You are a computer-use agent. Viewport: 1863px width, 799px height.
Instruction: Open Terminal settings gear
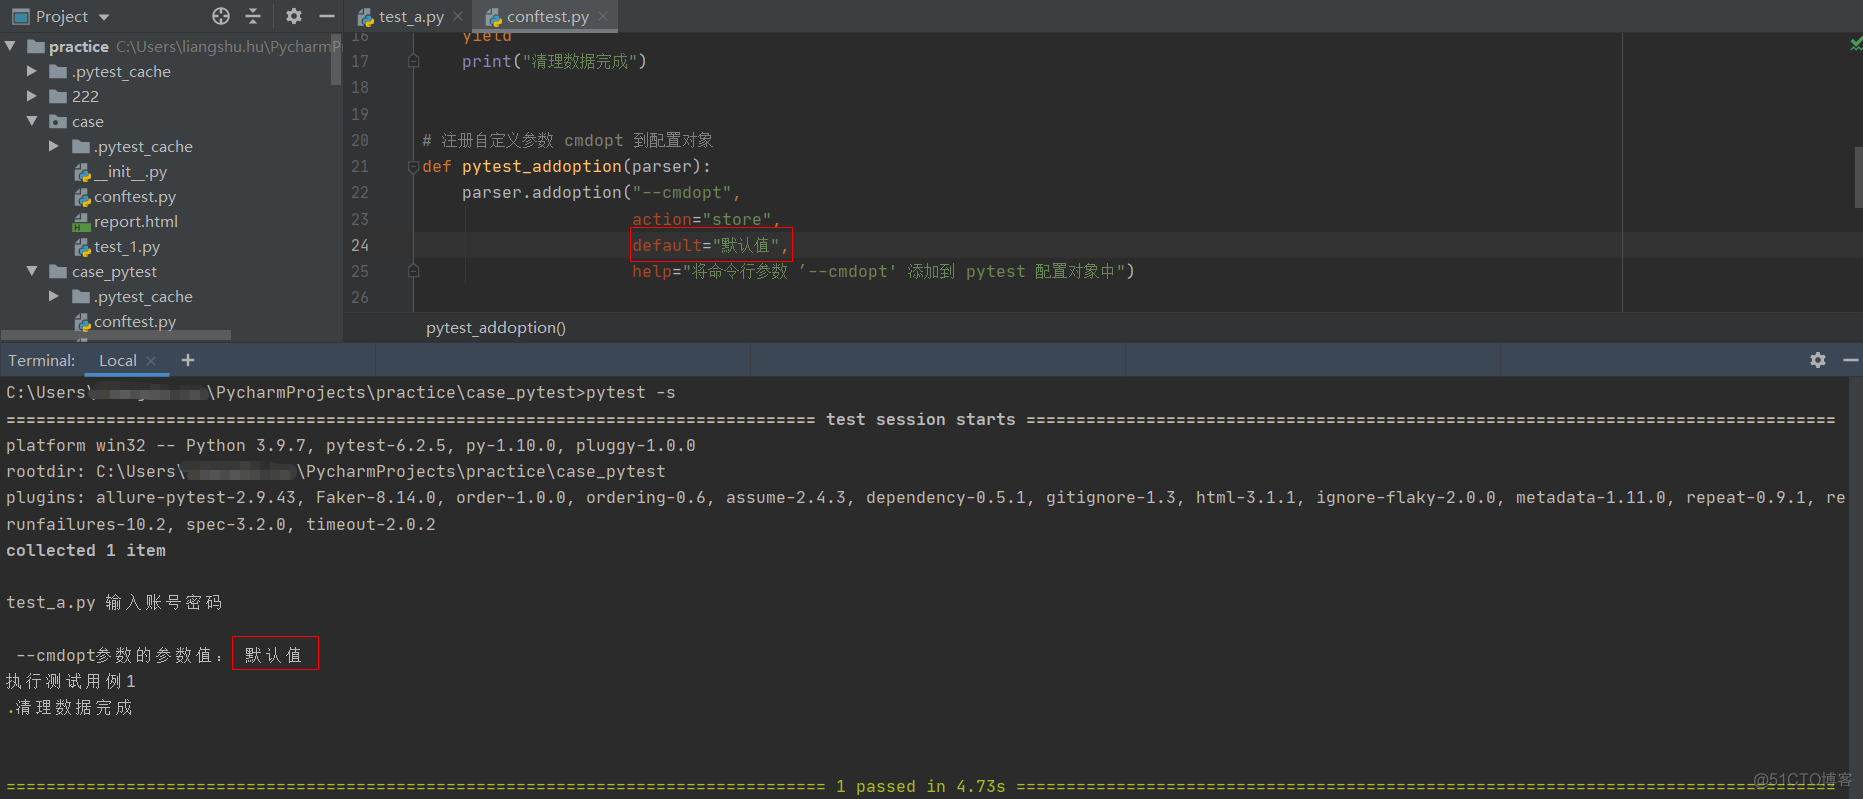[1818, 360]
